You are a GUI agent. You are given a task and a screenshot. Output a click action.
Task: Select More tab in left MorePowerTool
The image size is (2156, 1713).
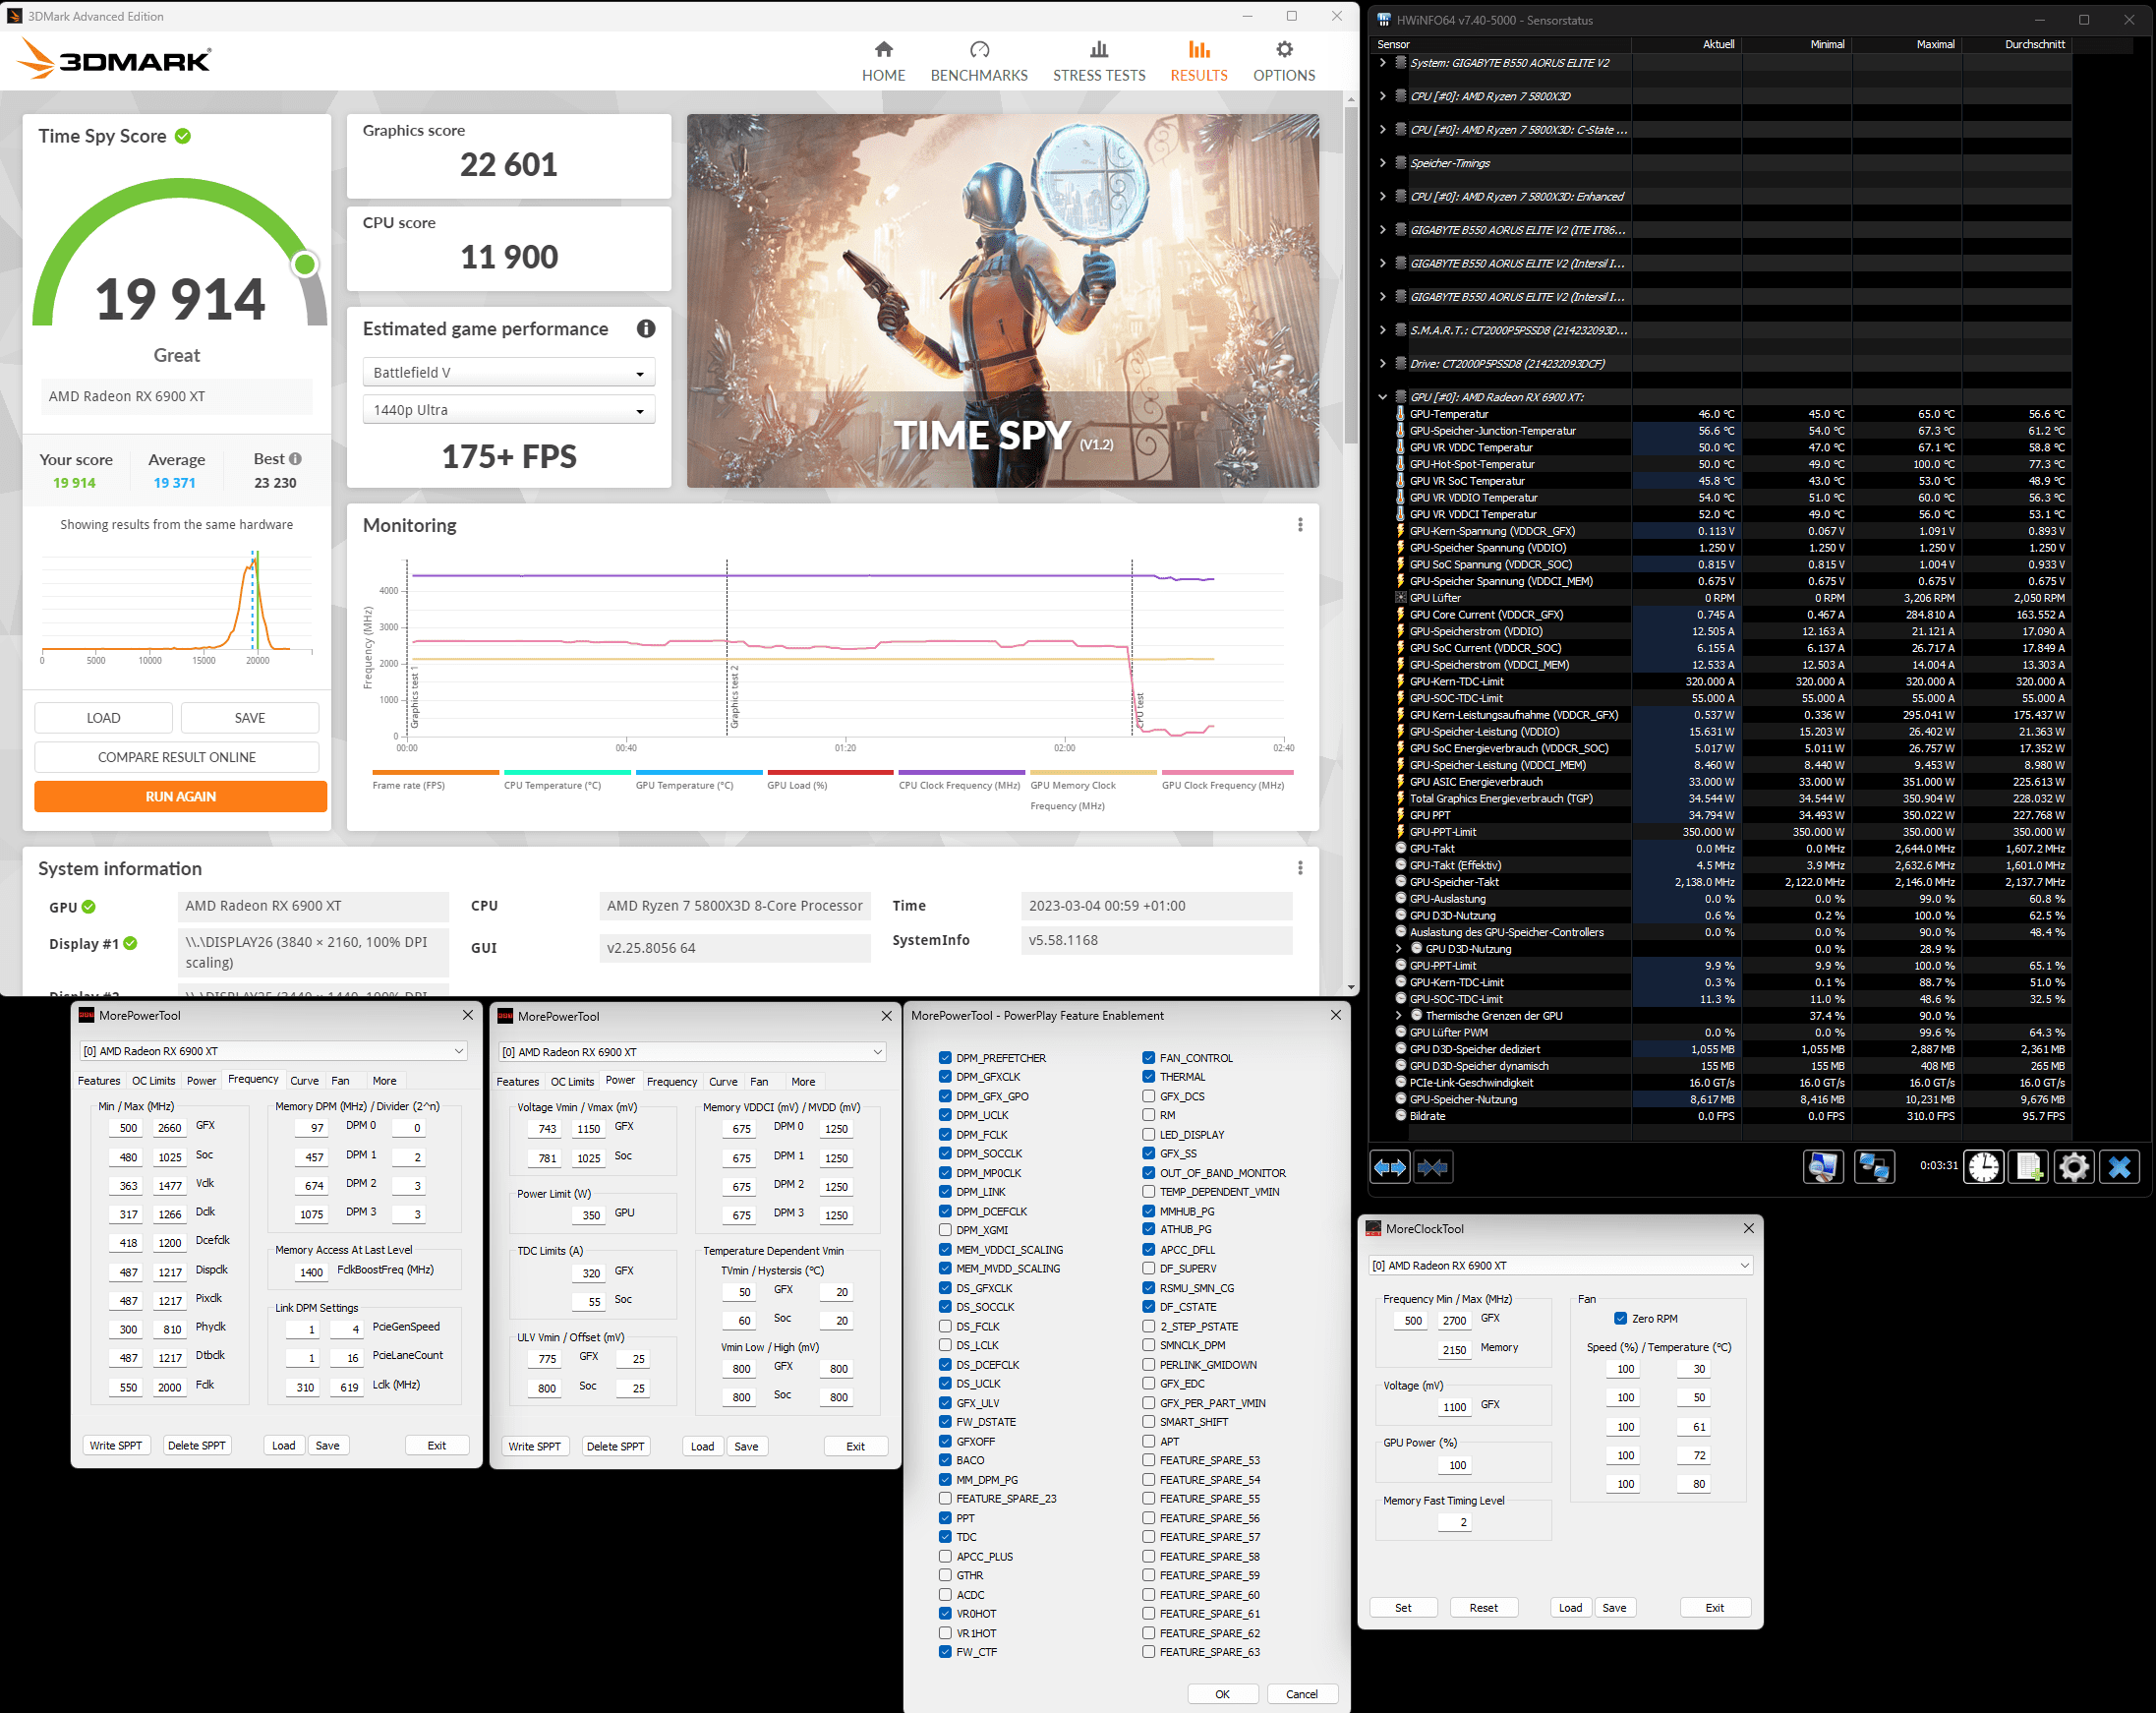(x=384, y=1081)
